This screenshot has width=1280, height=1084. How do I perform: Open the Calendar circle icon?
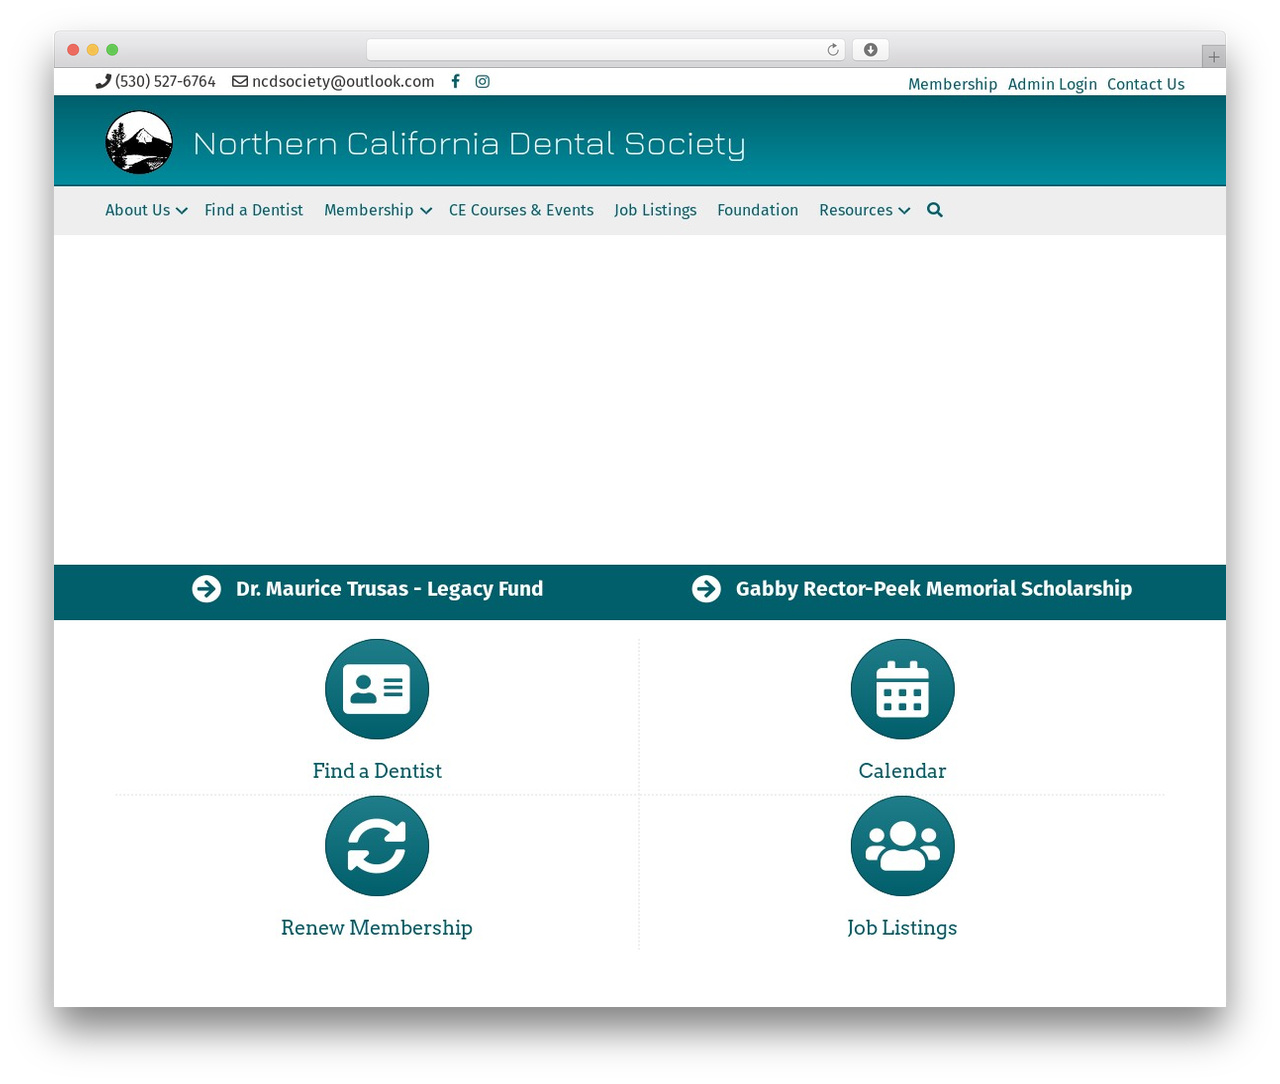pyautogui.click(x=902, y=689)
